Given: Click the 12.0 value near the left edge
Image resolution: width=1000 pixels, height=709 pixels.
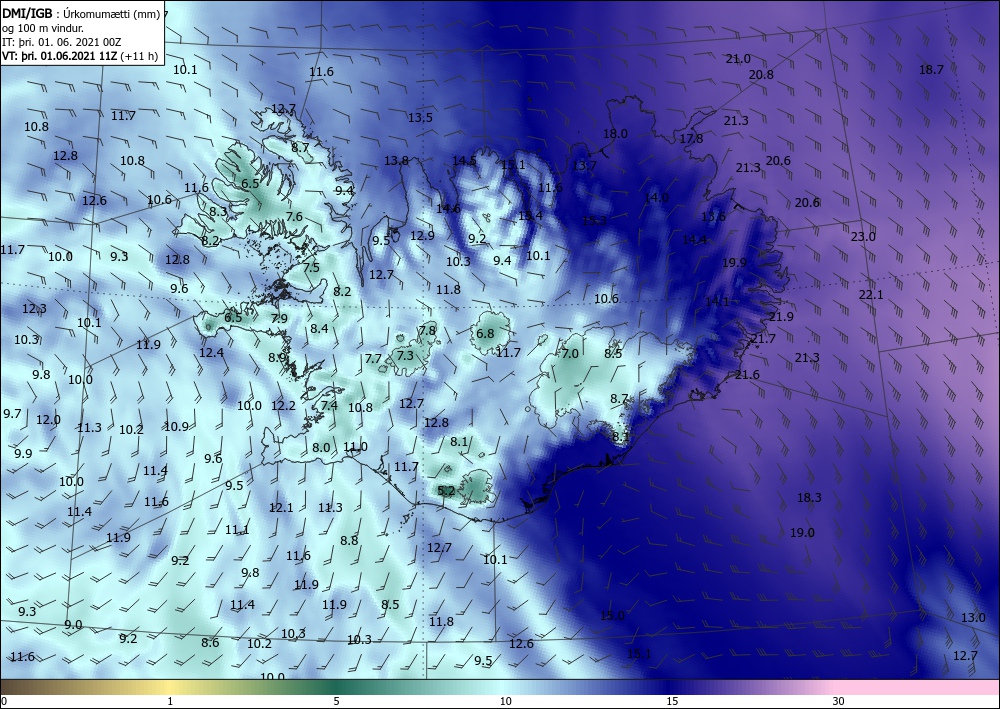Looking at the screenshot, I should tap(48, 420).
